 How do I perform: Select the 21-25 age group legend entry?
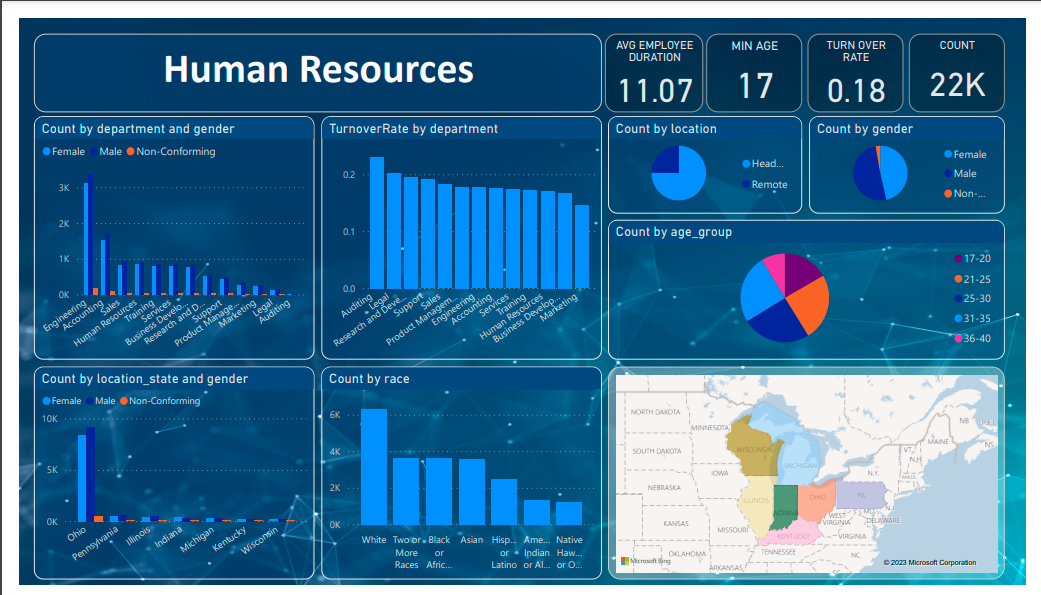coord(973,279)
